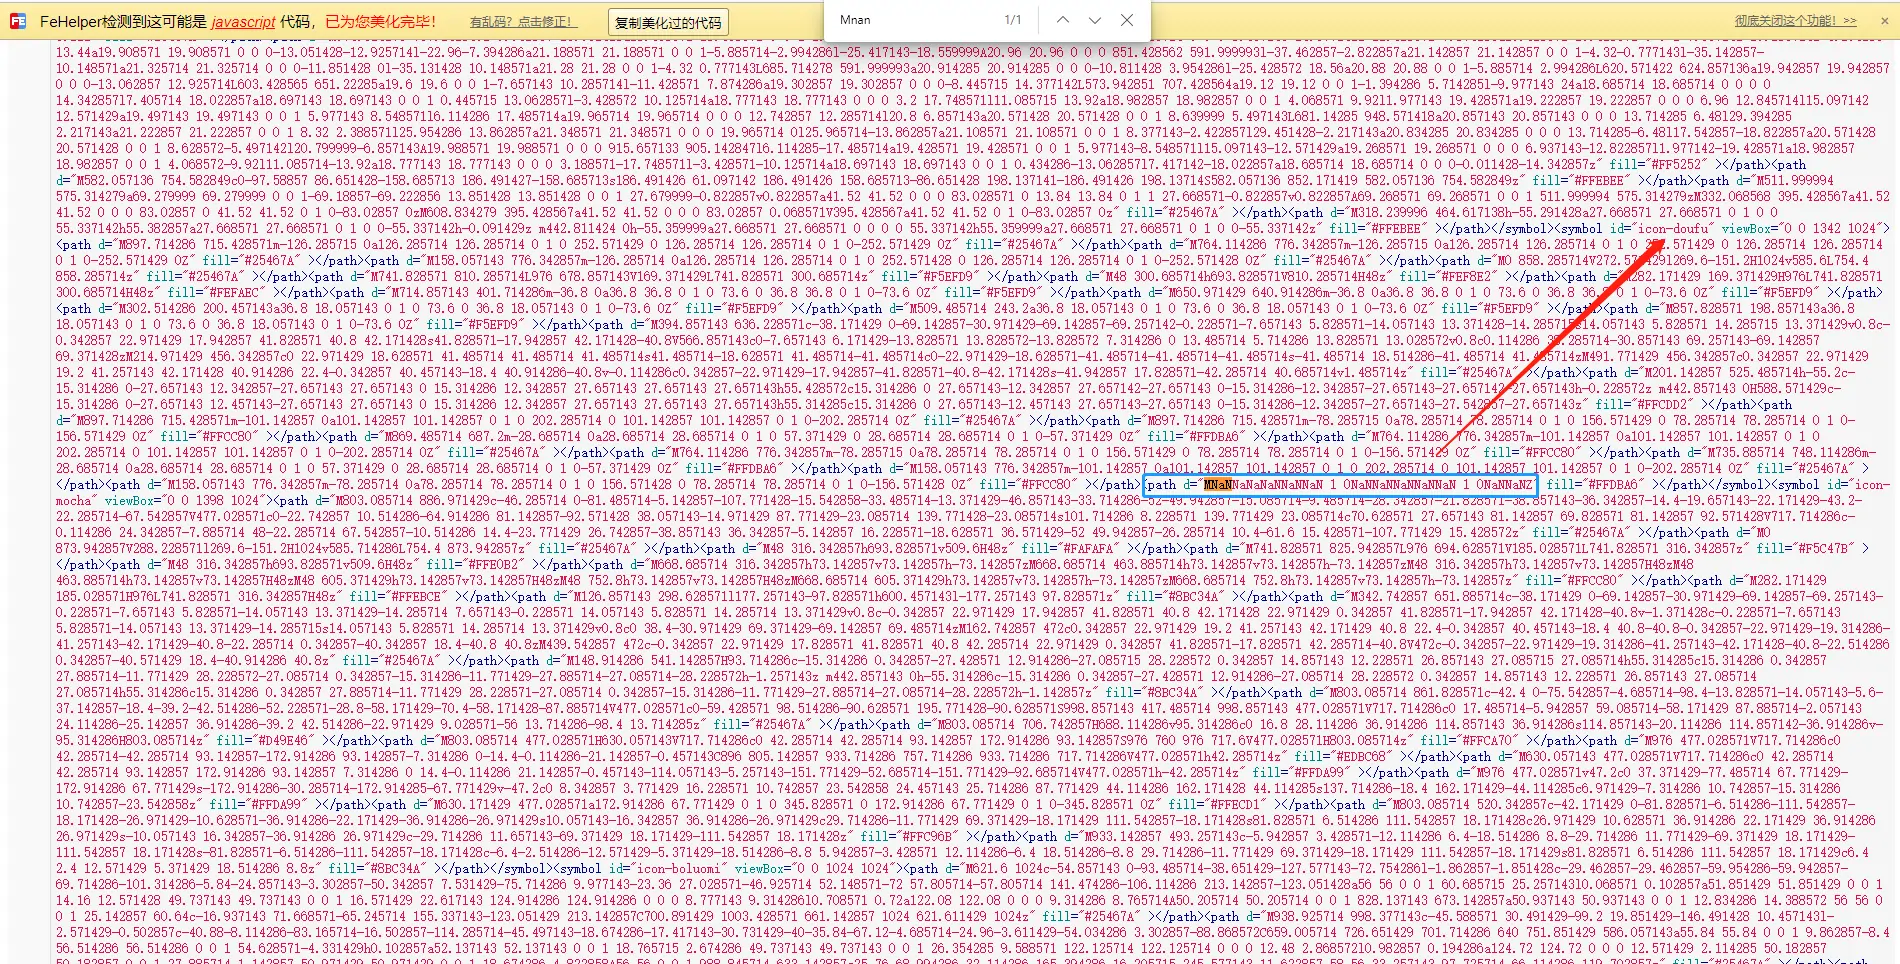
Task: Click the 有乱码？点击修正 link
Action: click(x=524, y=21)
